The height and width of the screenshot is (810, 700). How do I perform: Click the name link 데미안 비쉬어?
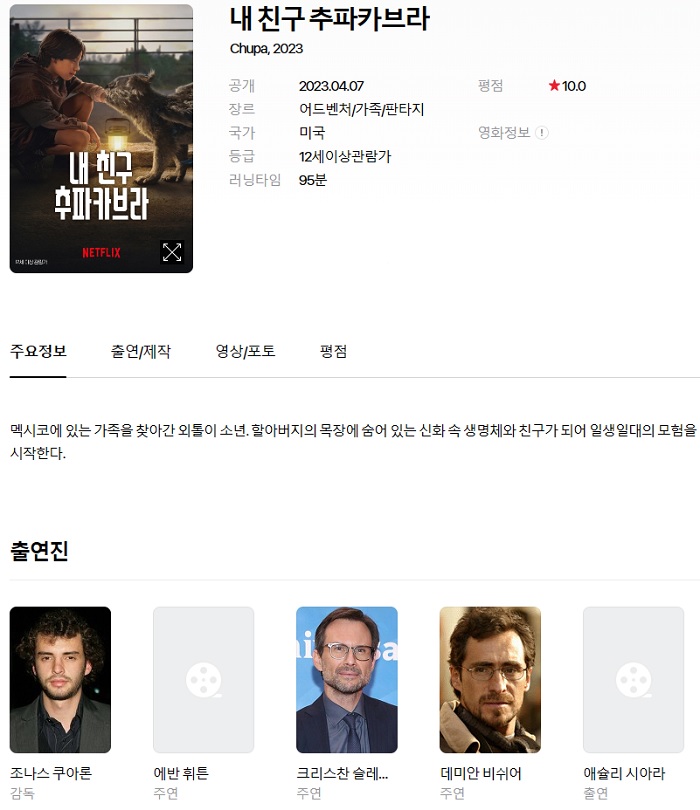[x=481, y=773]
